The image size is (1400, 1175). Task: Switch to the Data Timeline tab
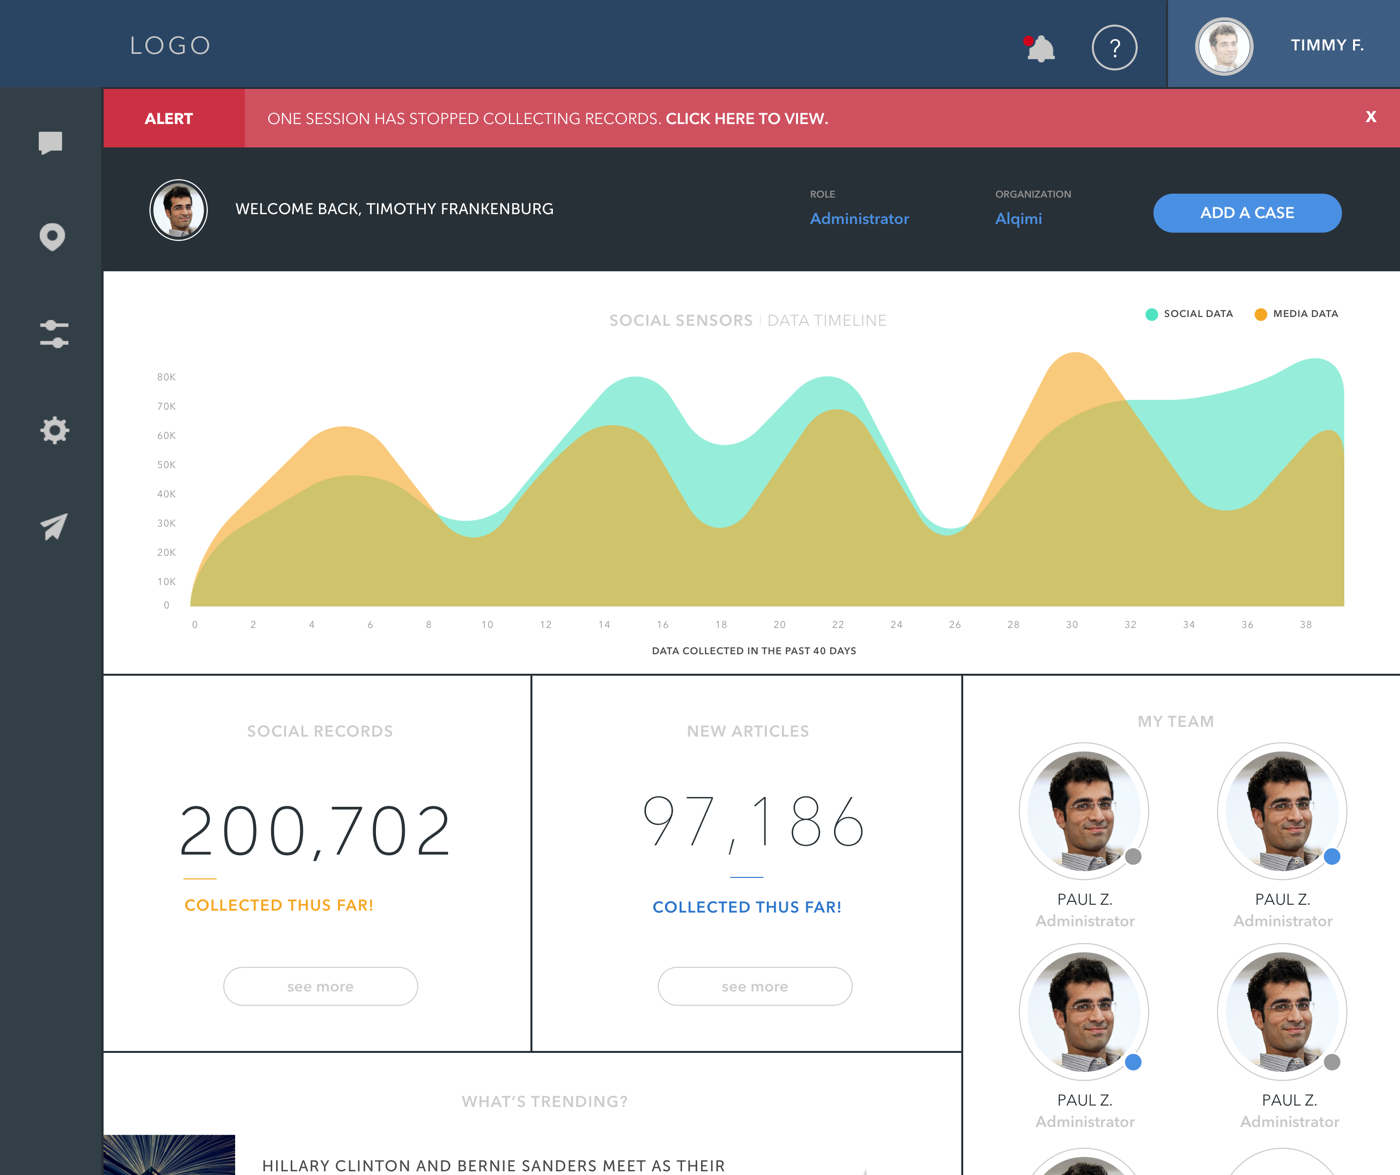[827, 321]
